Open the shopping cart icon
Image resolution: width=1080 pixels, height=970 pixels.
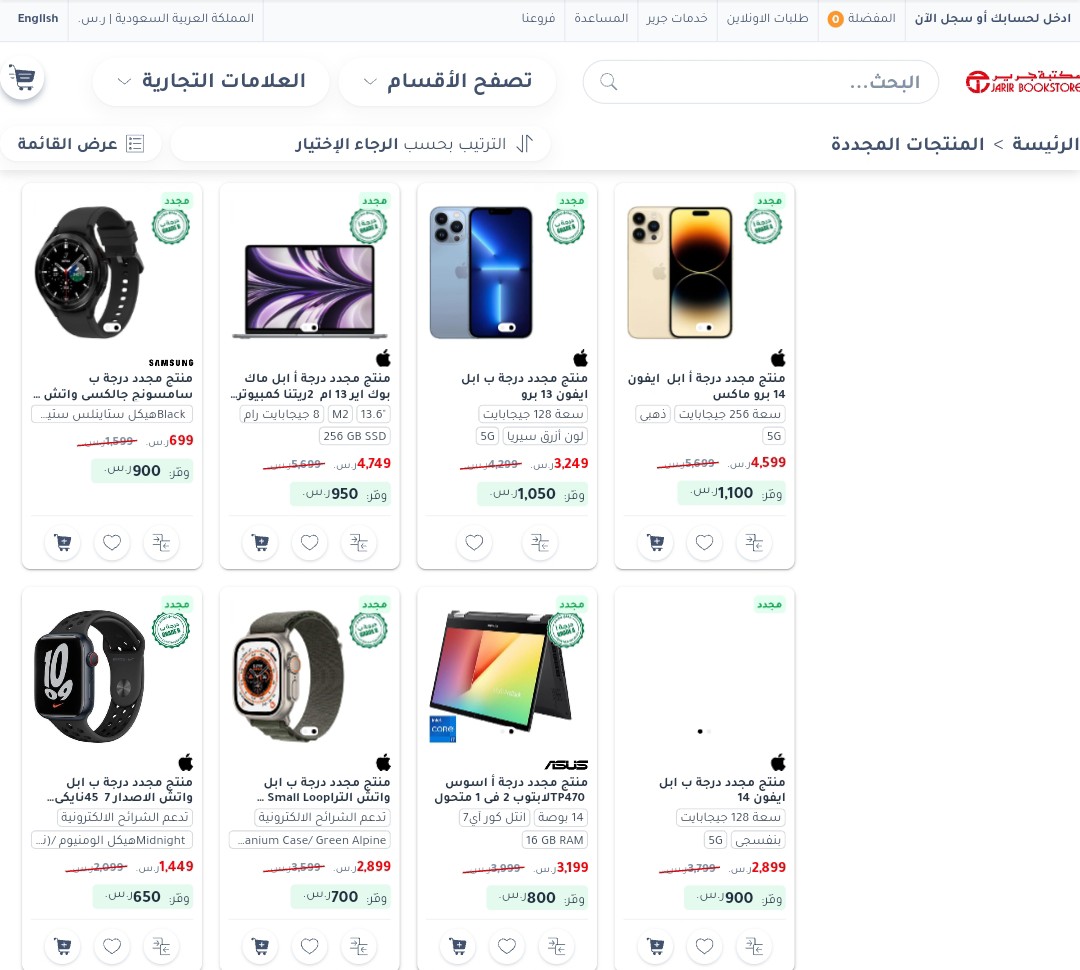pyautogui.click(x=22, y=79)
